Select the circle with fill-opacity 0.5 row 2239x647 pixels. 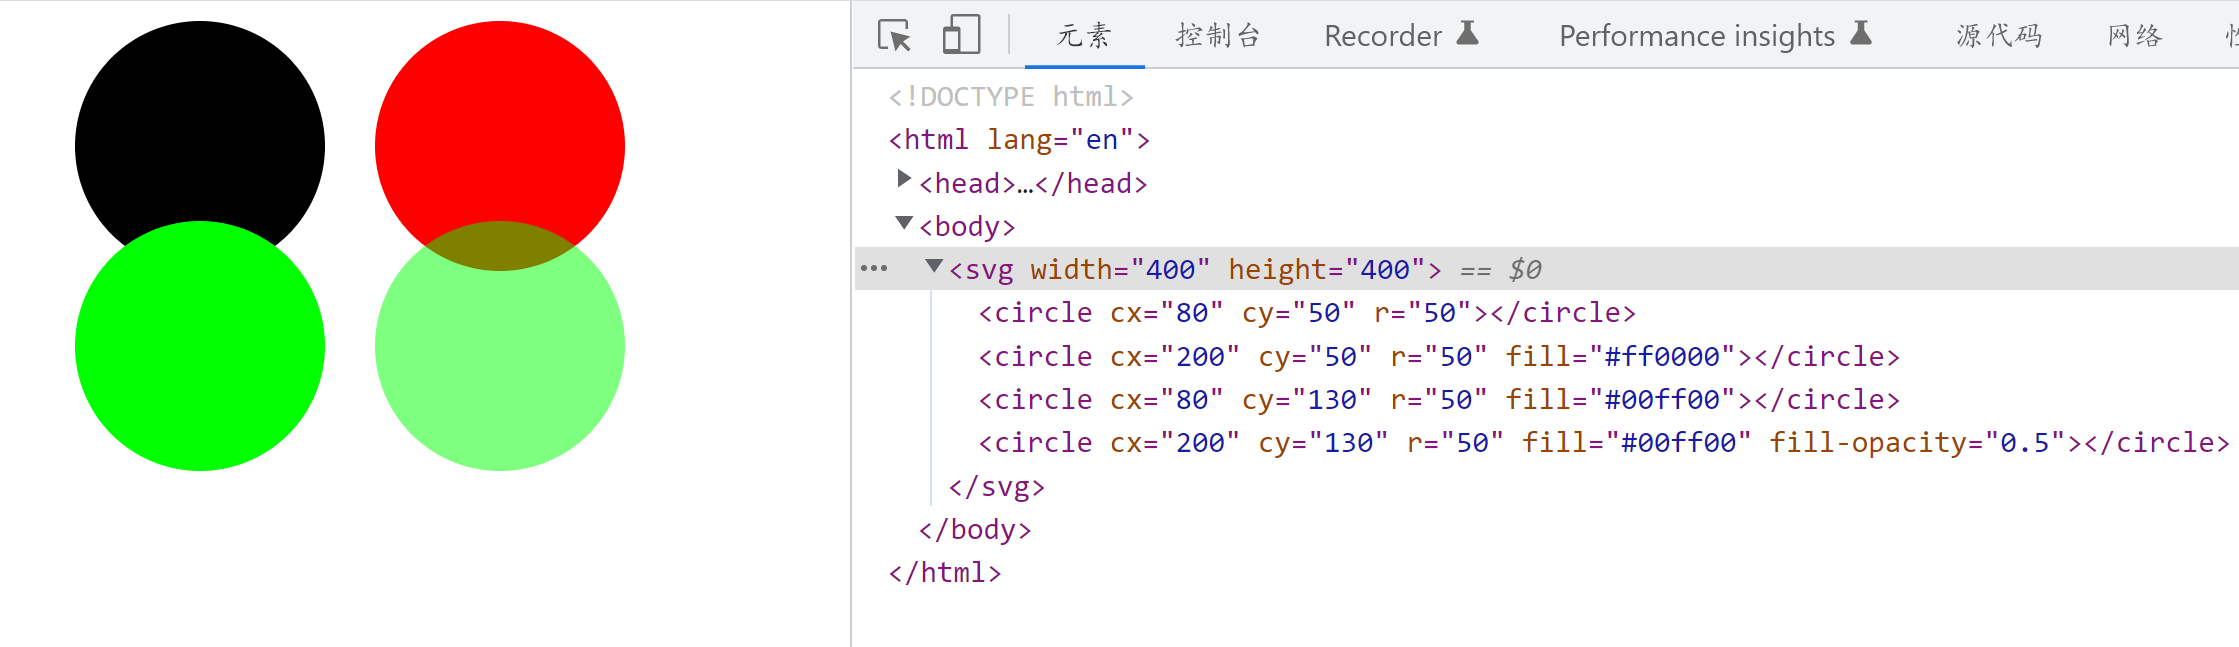(1604, 443)
